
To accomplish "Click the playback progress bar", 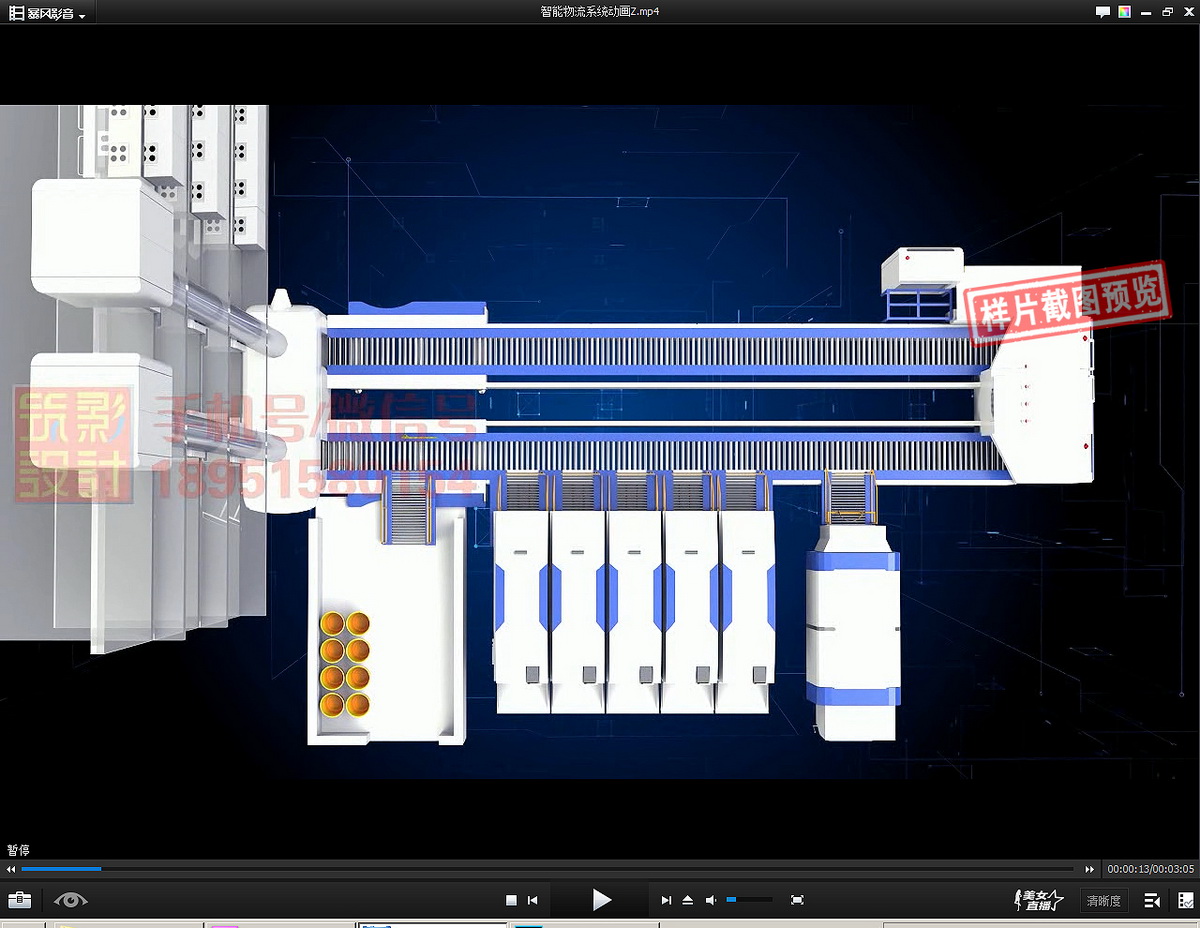I will tap(550, 869).
